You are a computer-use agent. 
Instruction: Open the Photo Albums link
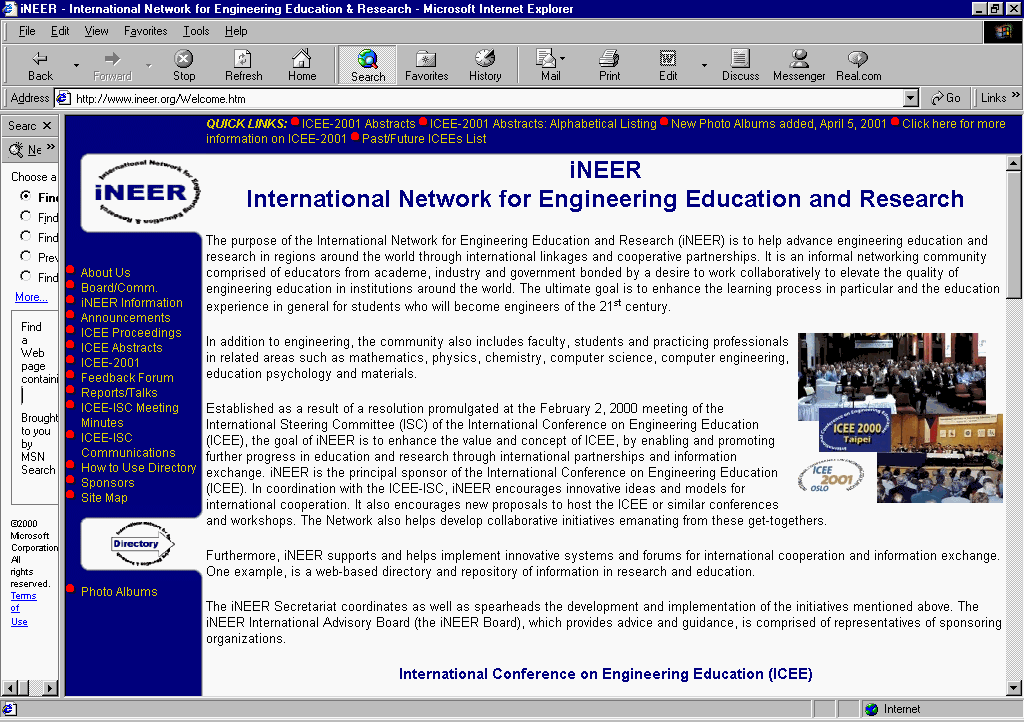point(119,592)
